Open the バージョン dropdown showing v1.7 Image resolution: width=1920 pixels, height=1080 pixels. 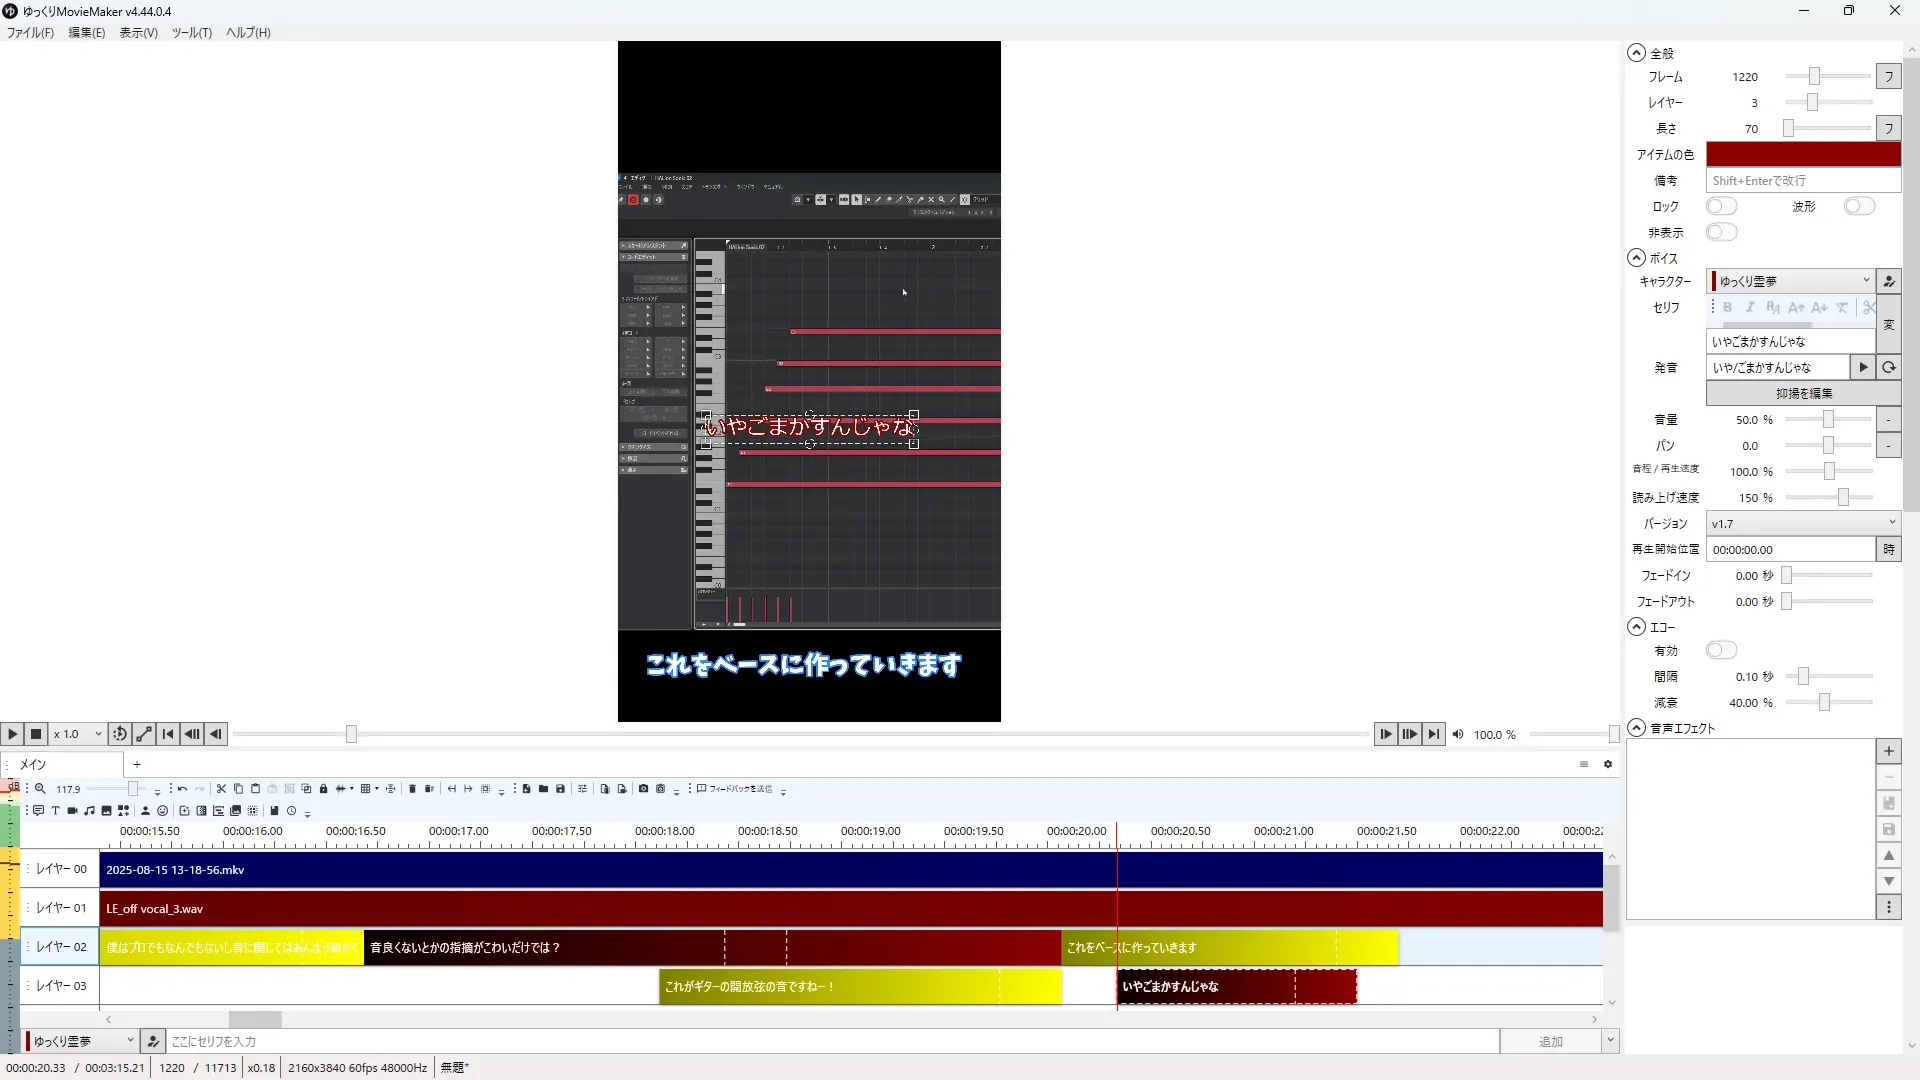(1802, 523)
